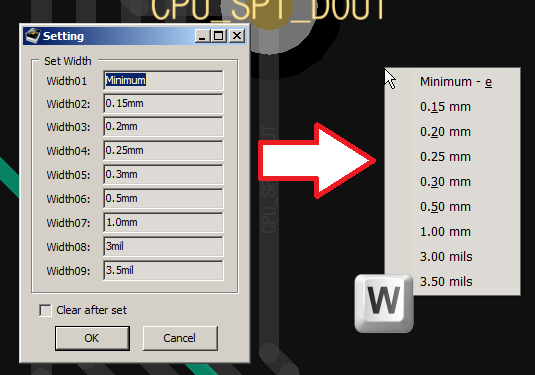Minimize the Setting dialog
535x375 pixels.
pos(202,36)
